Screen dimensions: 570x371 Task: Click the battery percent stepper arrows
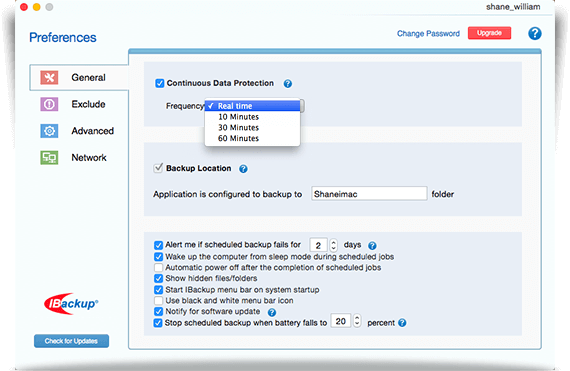[x=357, y=321]
